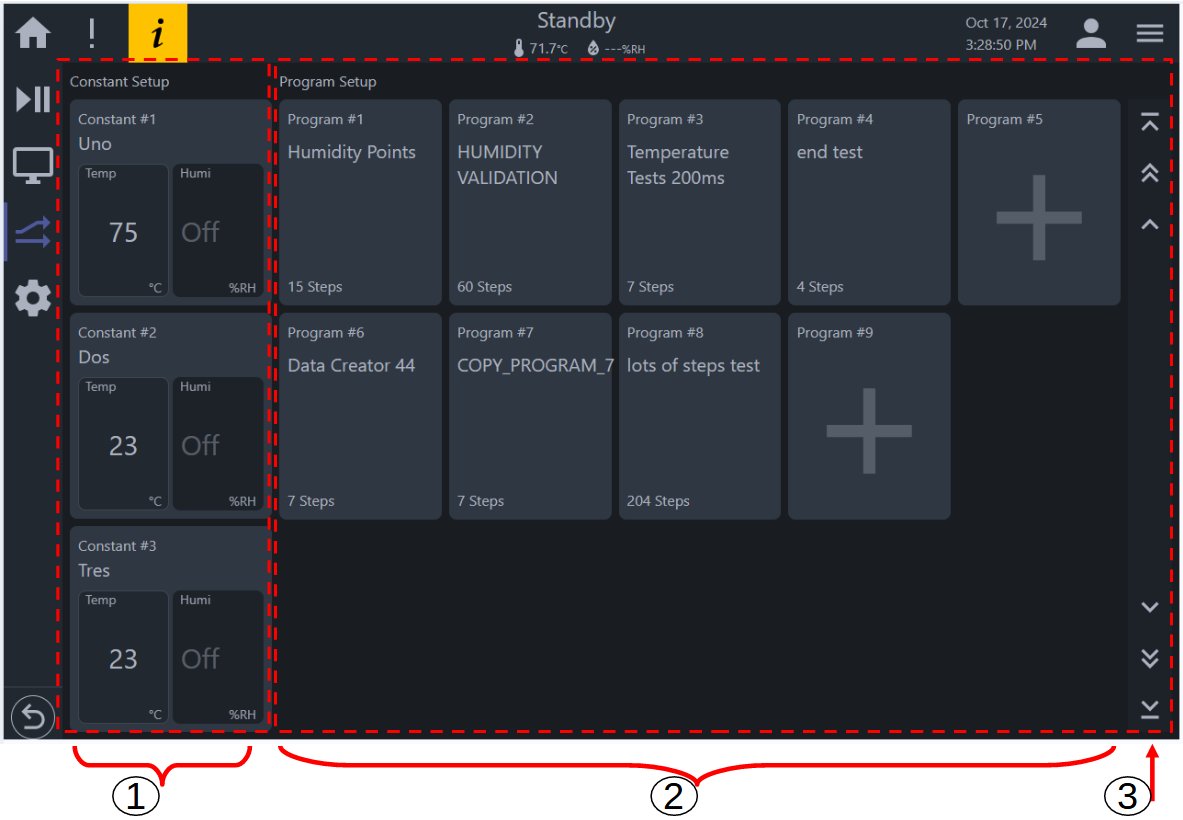Open Program #1 Humidity Points
The height and width of the screenshot is (820, 1183).
point(360,203)
